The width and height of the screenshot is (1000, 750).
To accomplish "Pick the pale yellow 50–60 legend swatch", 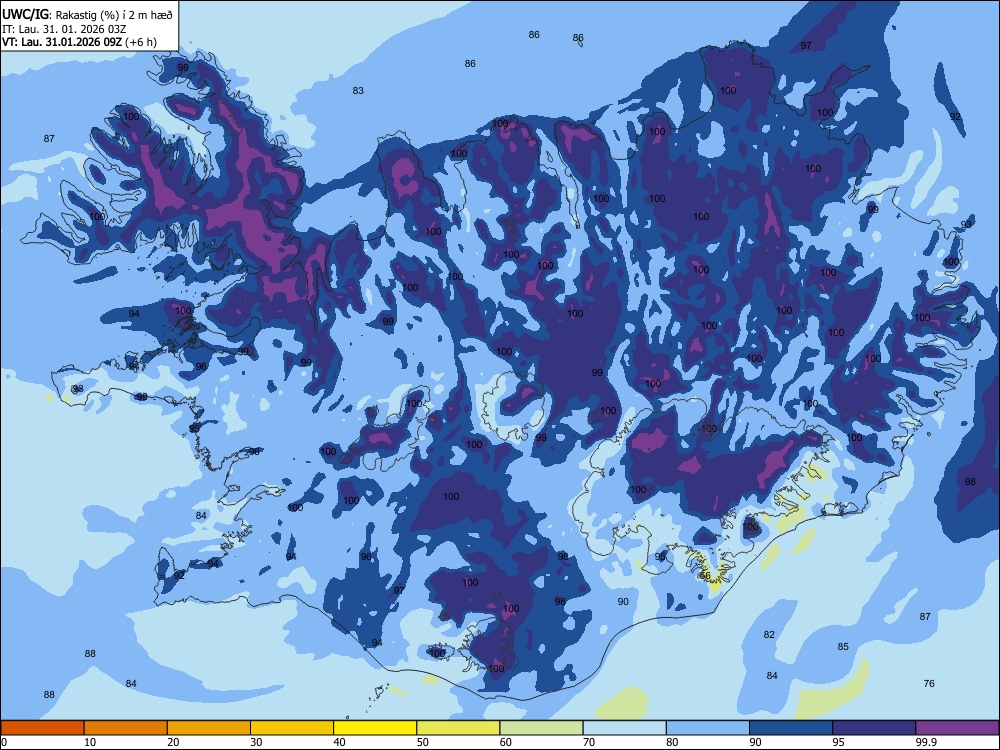I will click(x=458, y=728).
